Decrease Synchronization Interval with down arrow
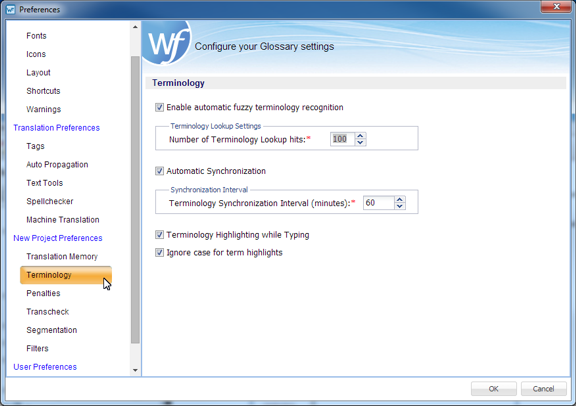 click(x=400, y=206)
